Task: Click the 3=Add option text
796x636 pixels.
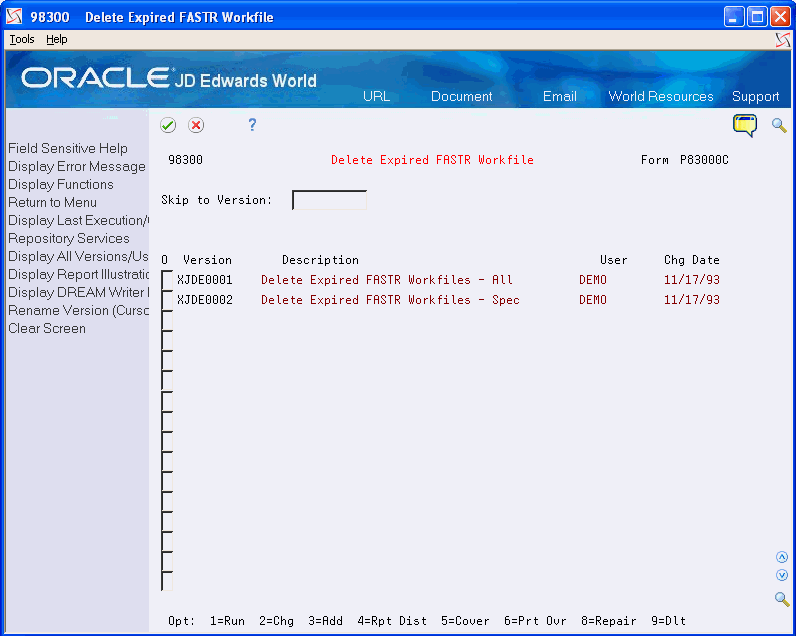Action: (x=325, y=621)
